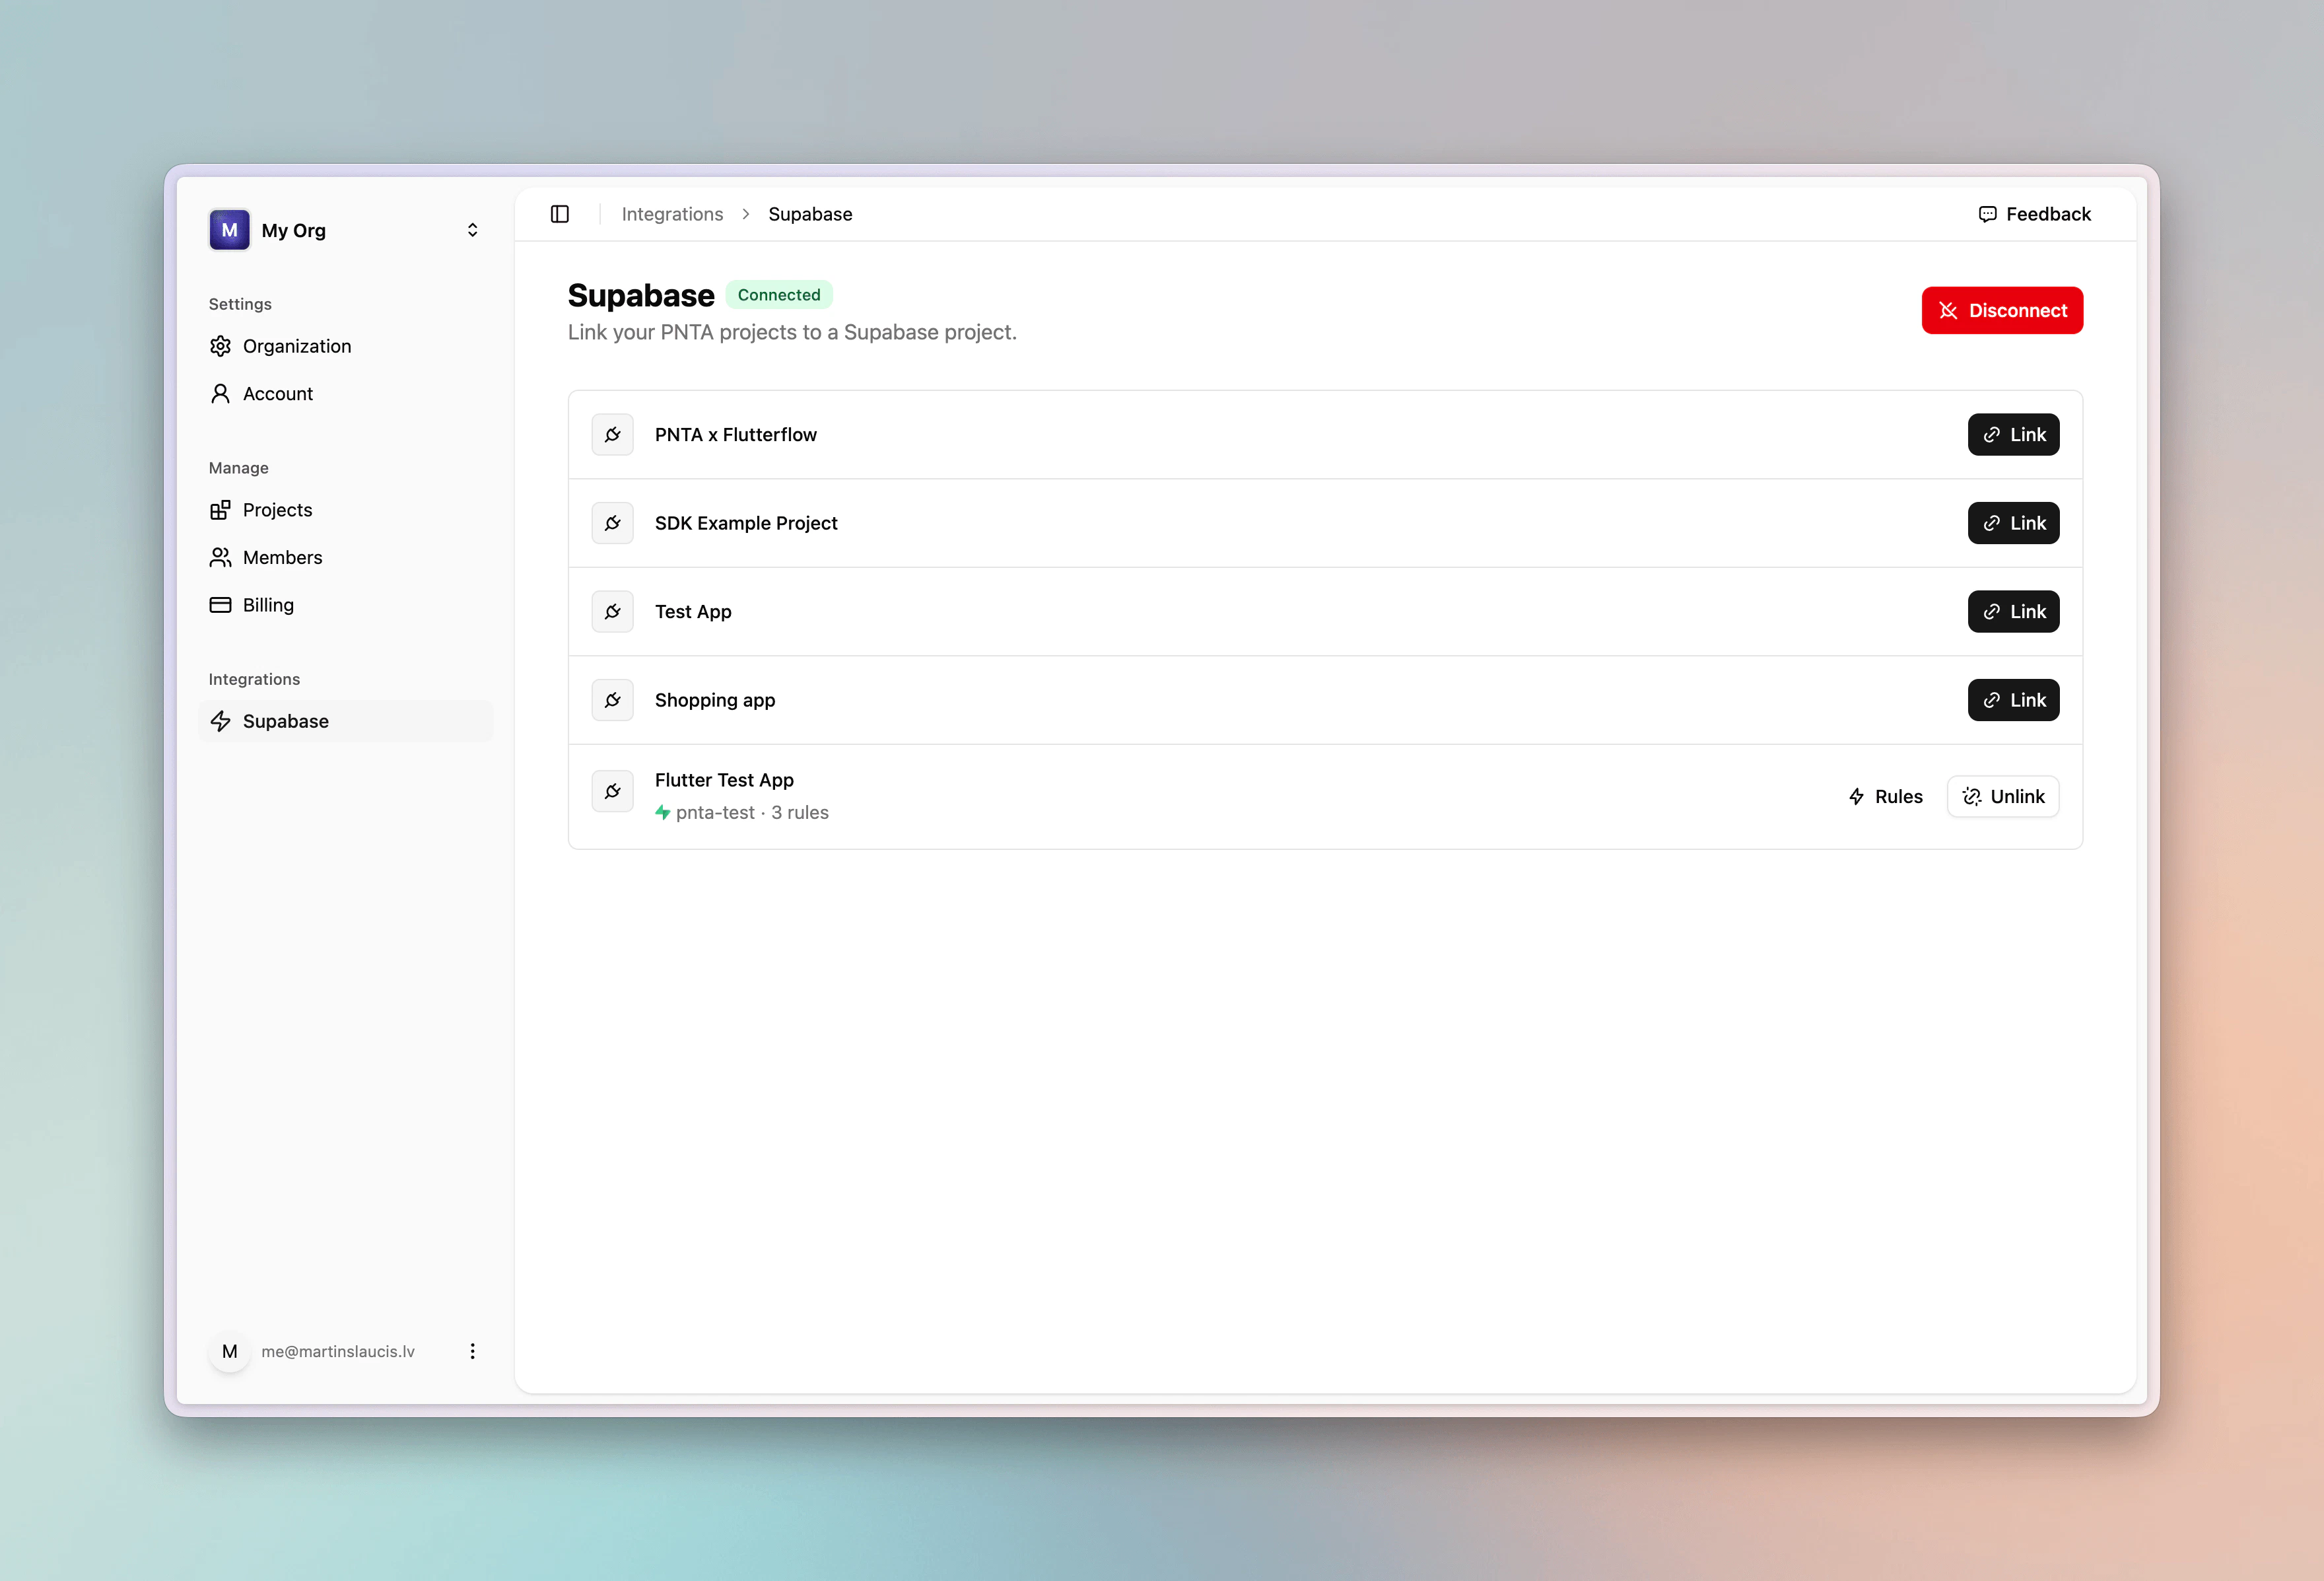Click the Flutter Test App name
Image resolution: width=2324 pixels, height=1581 pixels.
pyautogui.click(x=724, y=780)
